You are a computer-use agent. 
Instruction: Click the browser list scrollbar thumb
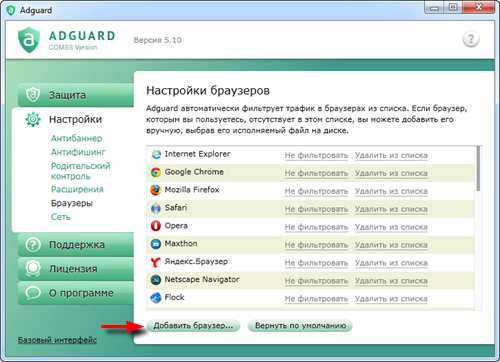click(x=478, y=169)
